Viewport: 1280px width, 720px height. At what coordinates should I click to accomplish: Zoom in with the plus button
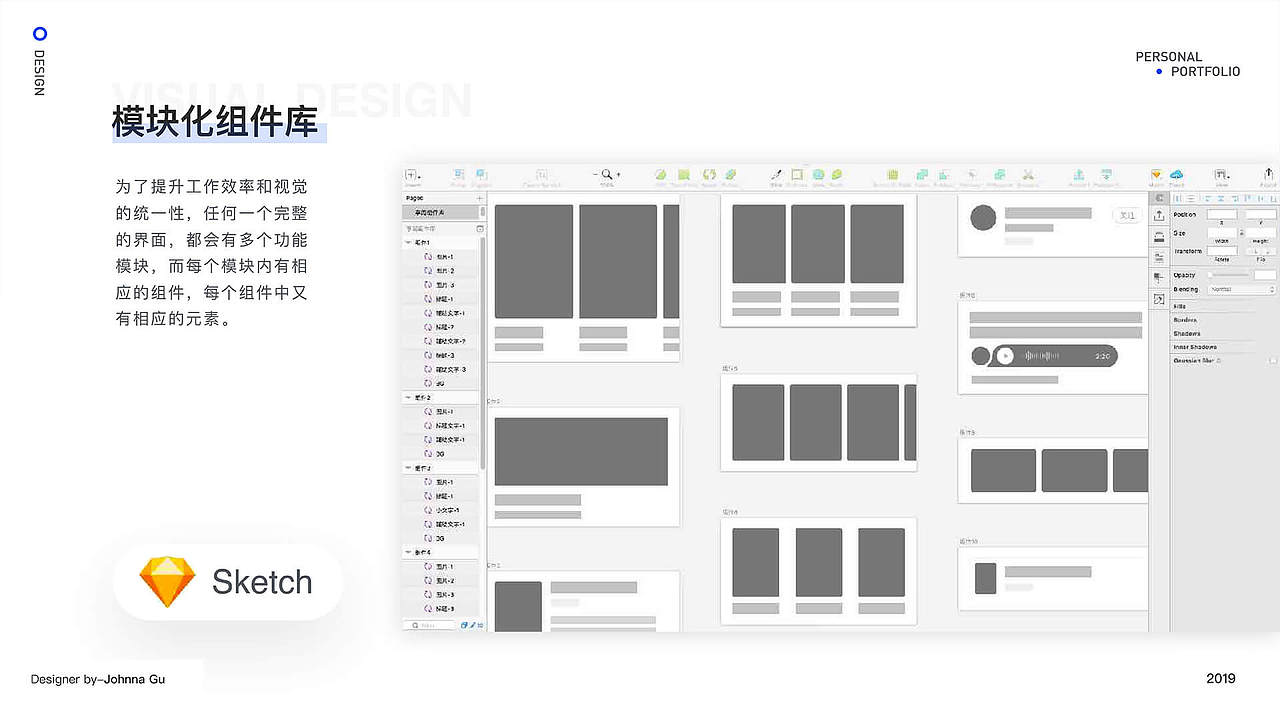point(618,175)
